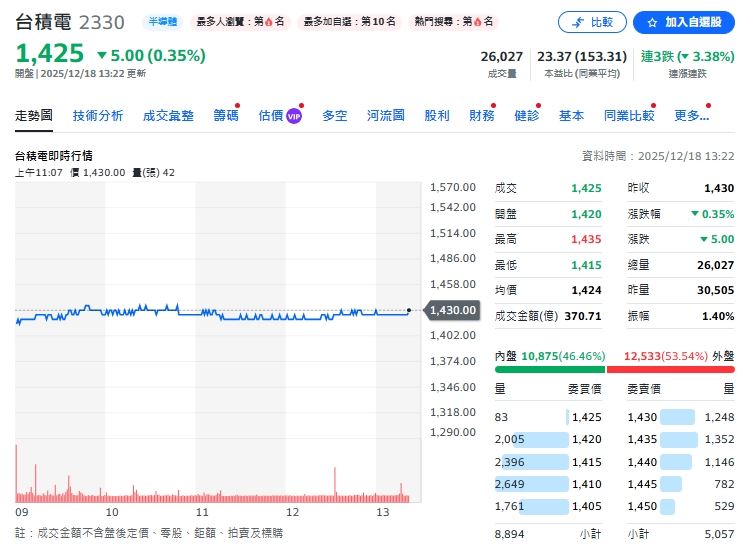Screen dimensions: 746x547
Task: Click the 本益比 23.37 (153.31) value
Action: pos(582,57)
